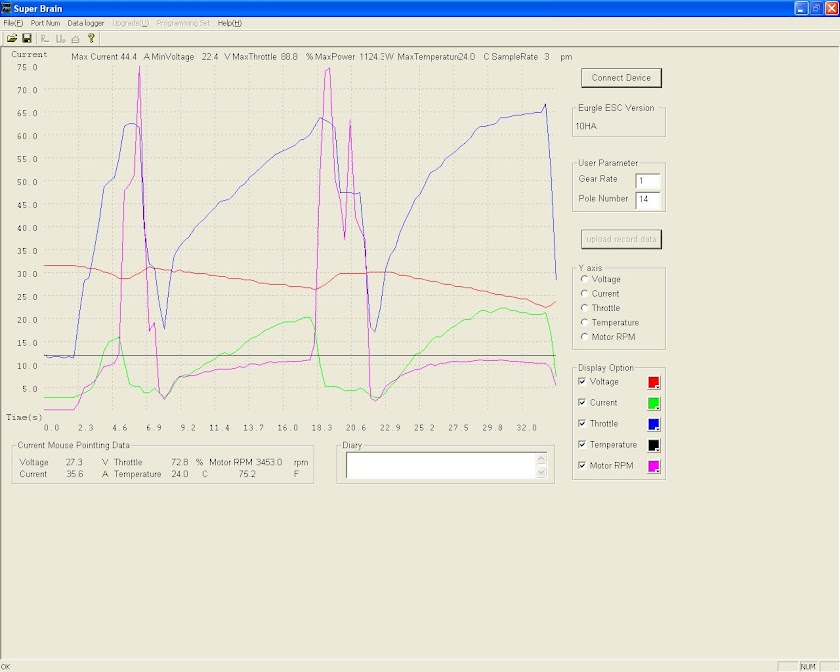Uncheck the Motor RPM display option
This screenshot has height=672, width=840.
coord(582,465)
